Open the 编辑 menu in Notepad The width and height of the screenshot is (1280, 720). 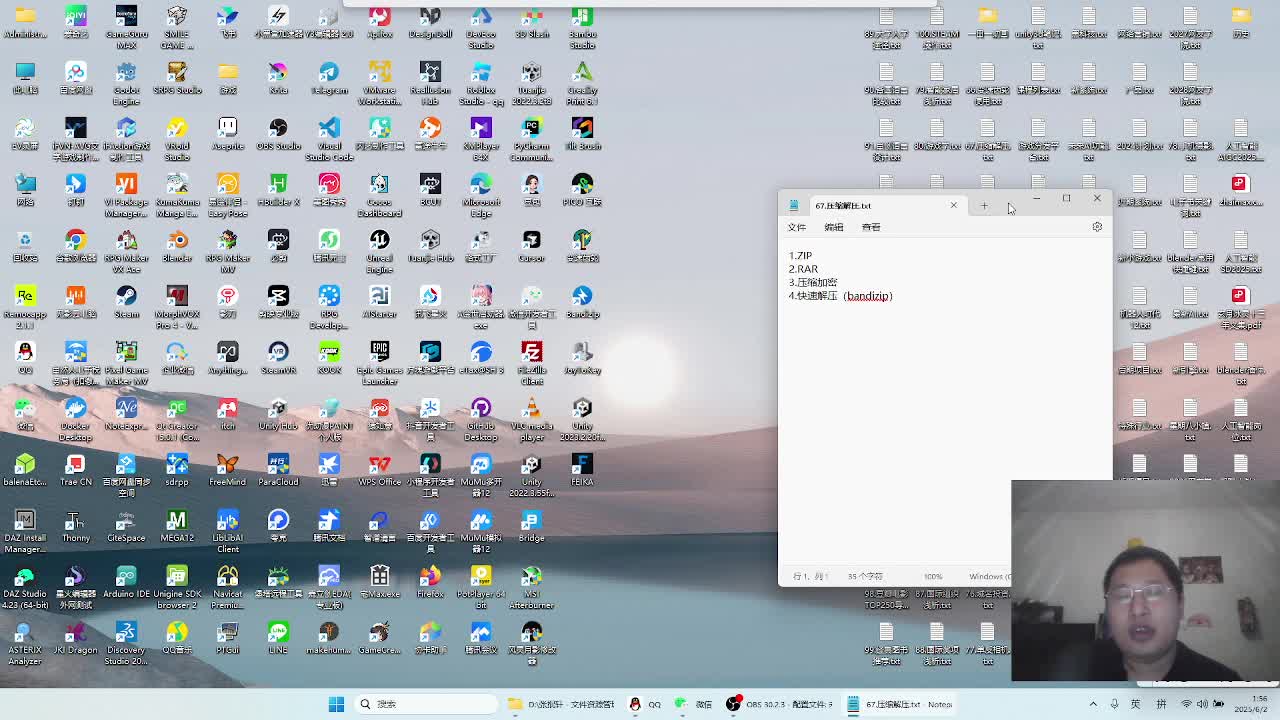[833, 227]
